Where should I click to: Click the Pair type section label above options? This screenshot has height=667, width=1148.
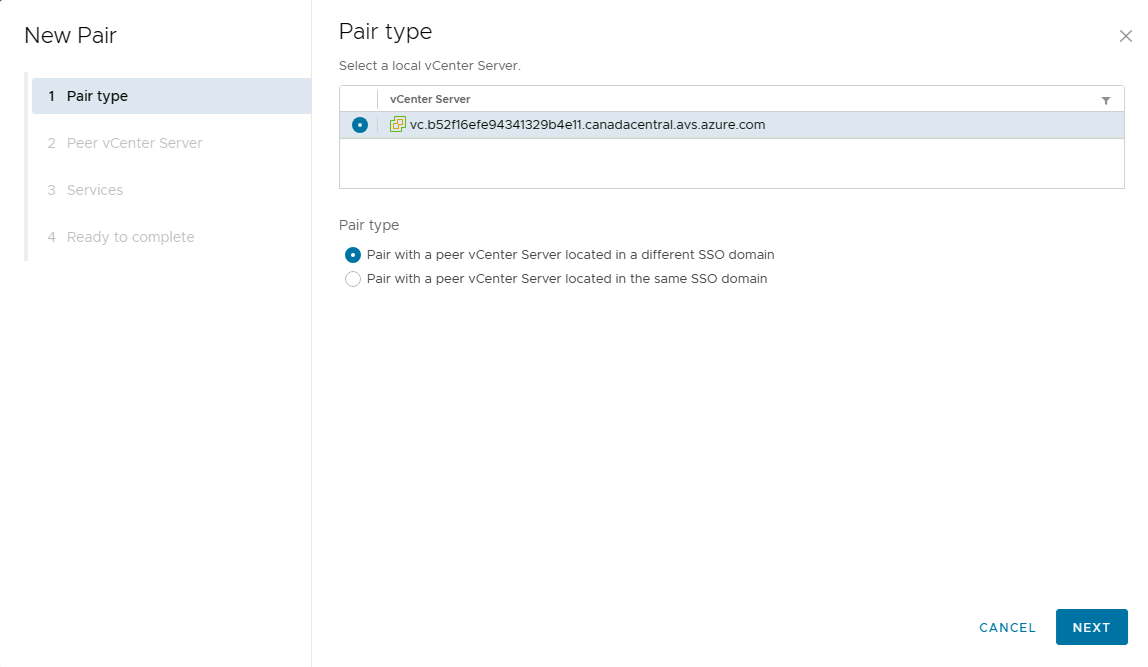pyautogui.click(x=369, y=226)
